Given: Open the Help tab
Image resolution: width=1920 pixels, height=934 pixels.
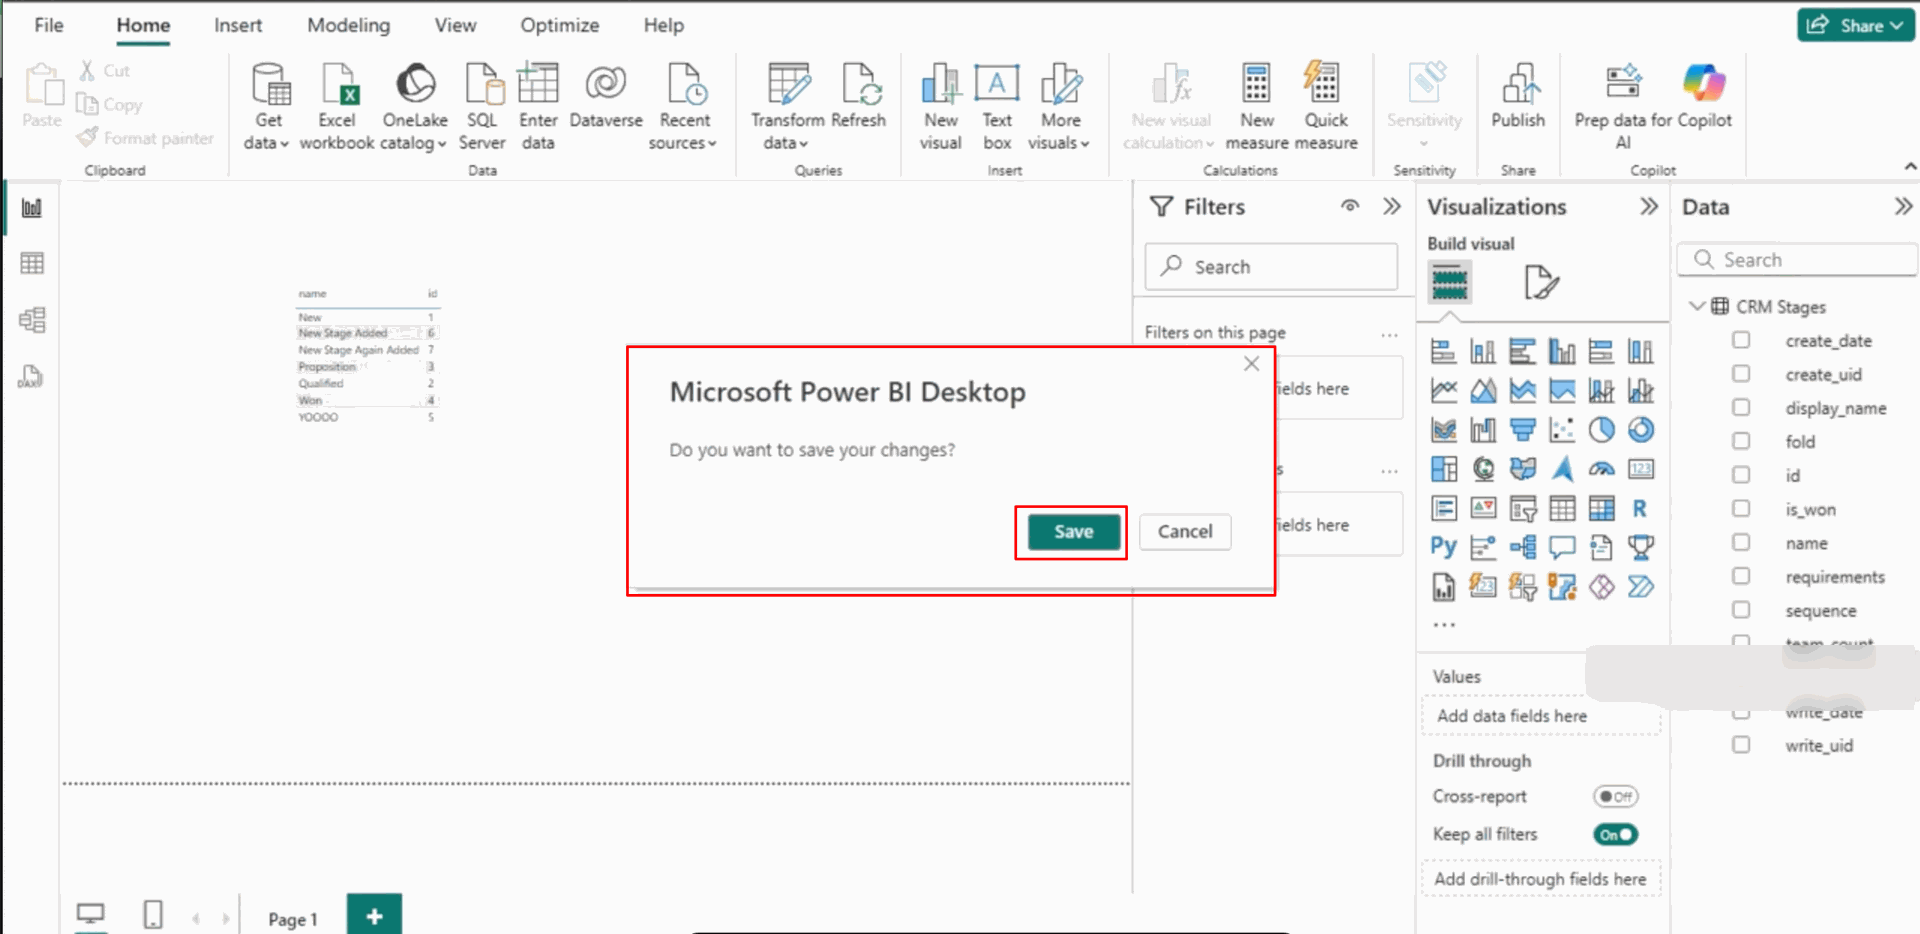Looking at the screenshot, I should point(664,25).
